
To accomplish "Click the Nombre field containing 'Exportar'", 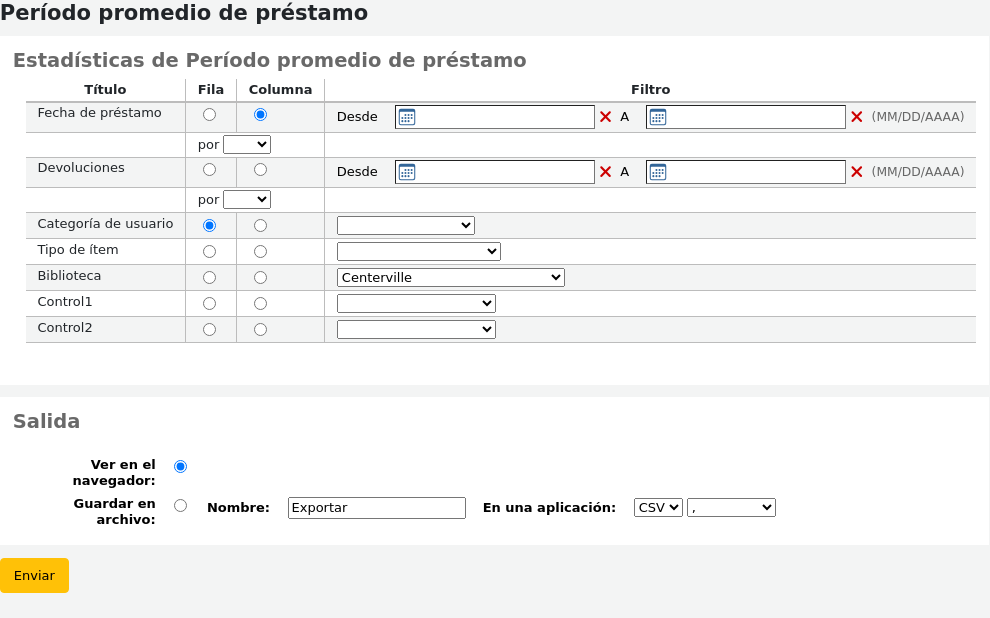I will pyautogui.click(x=376, y=507).
